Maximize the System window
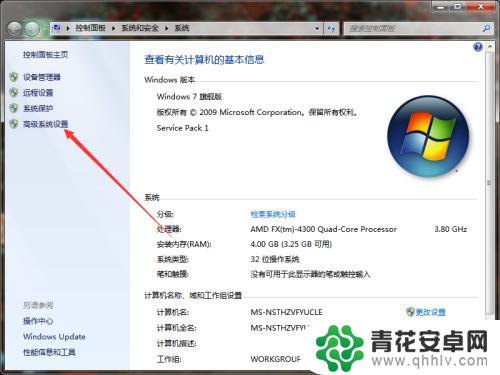The width and height of the screenshot is (500, 375). coord(459,7)
